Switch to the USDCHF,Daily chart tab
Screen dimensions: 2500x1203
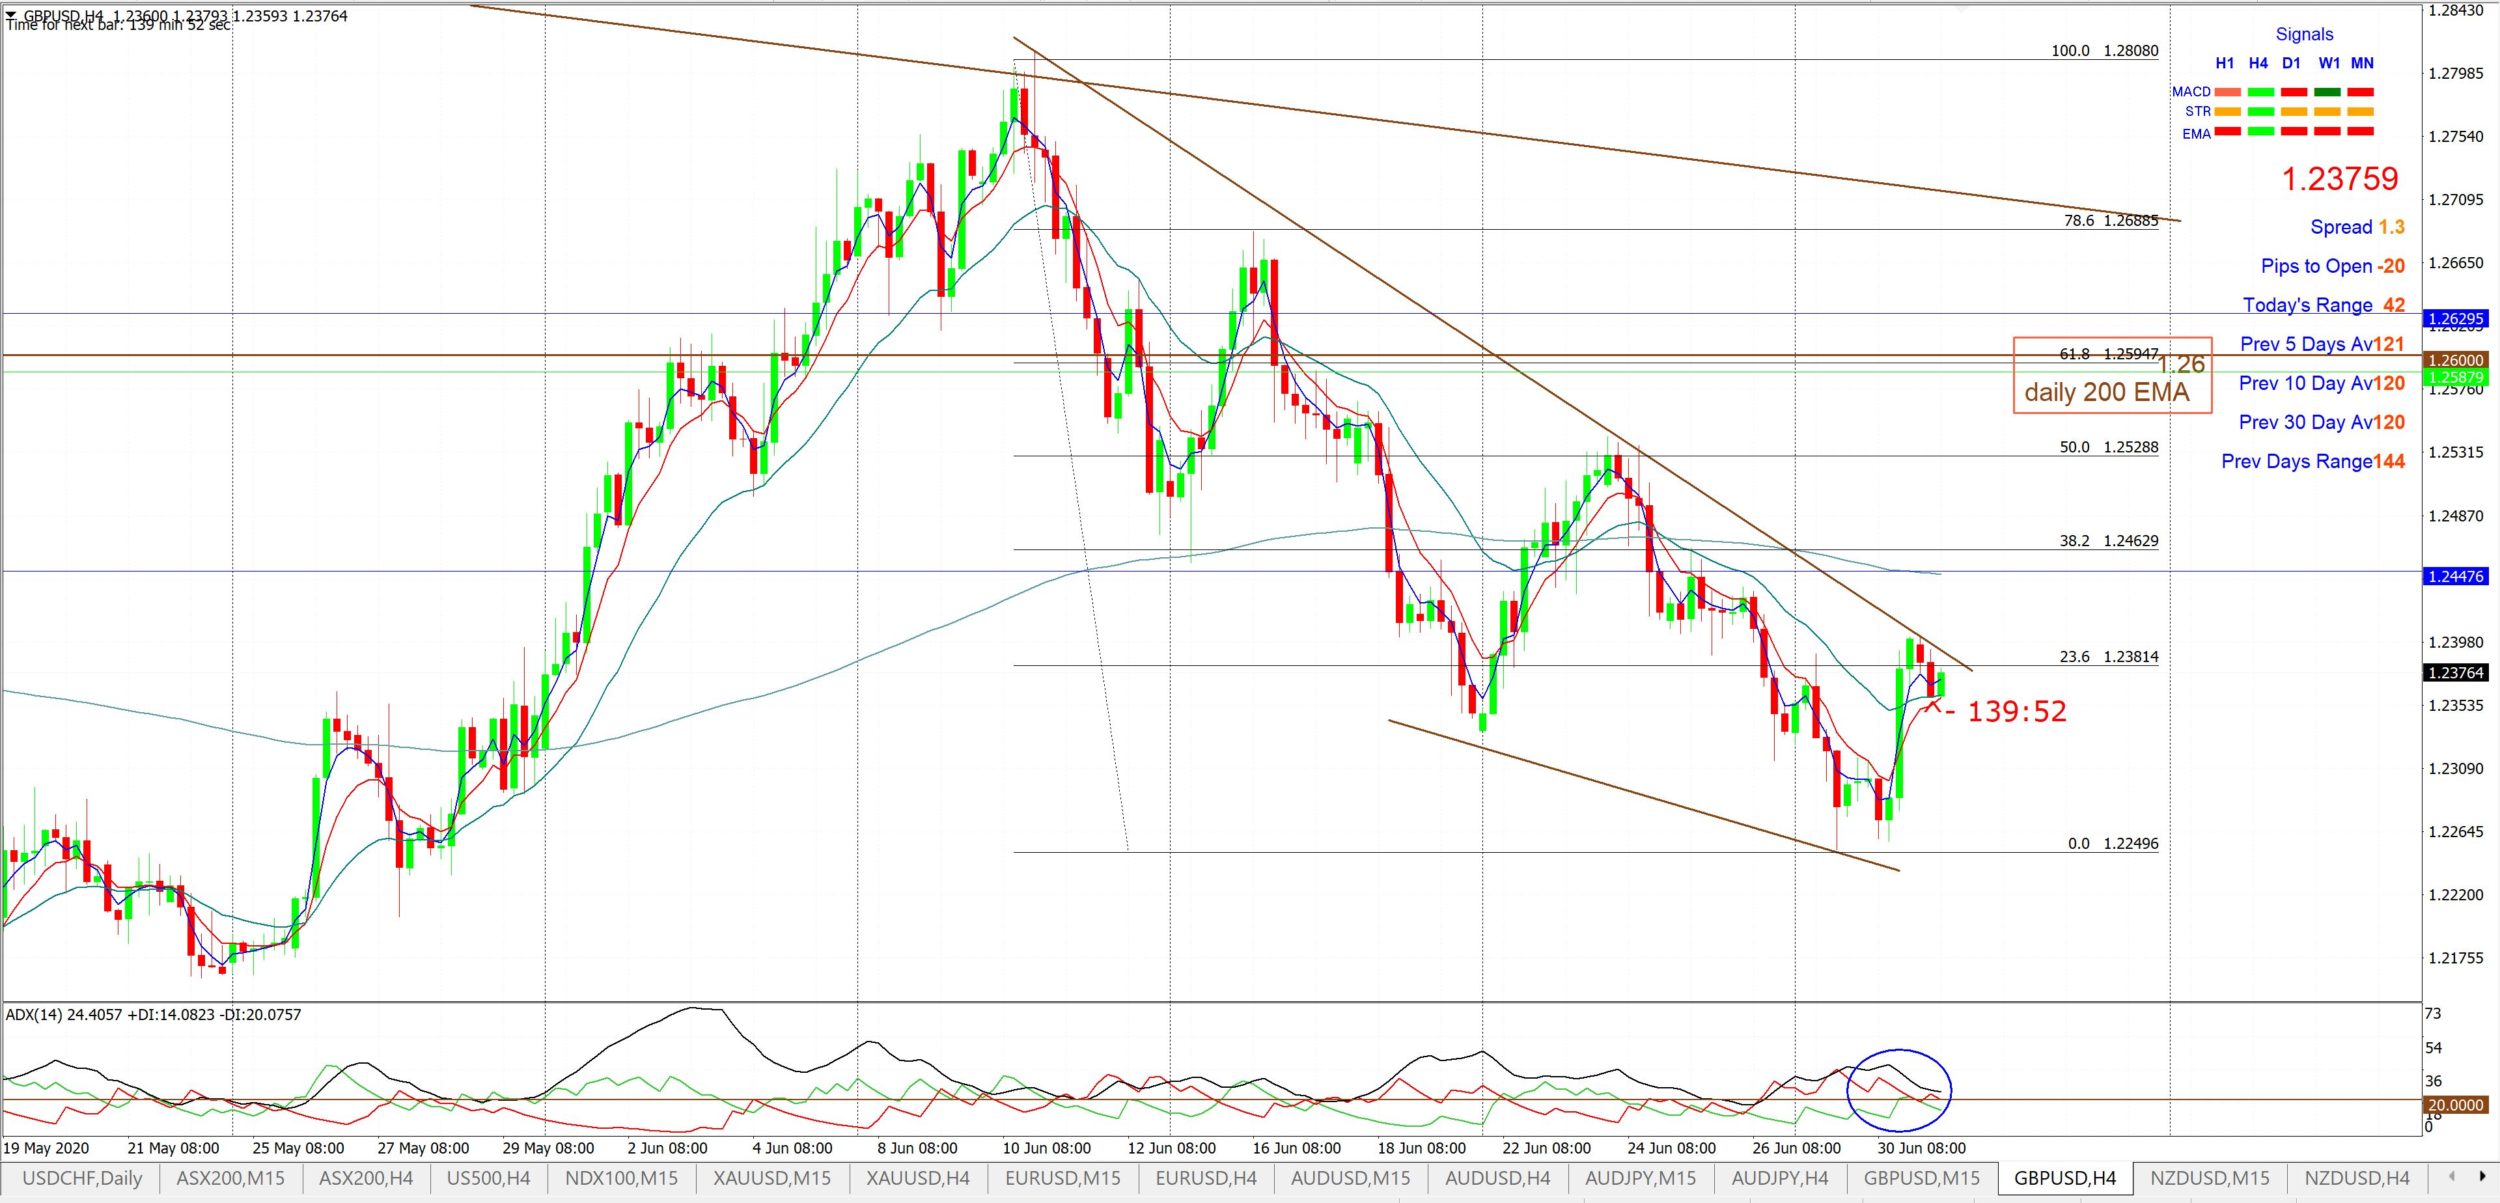tap(82, 1178)
